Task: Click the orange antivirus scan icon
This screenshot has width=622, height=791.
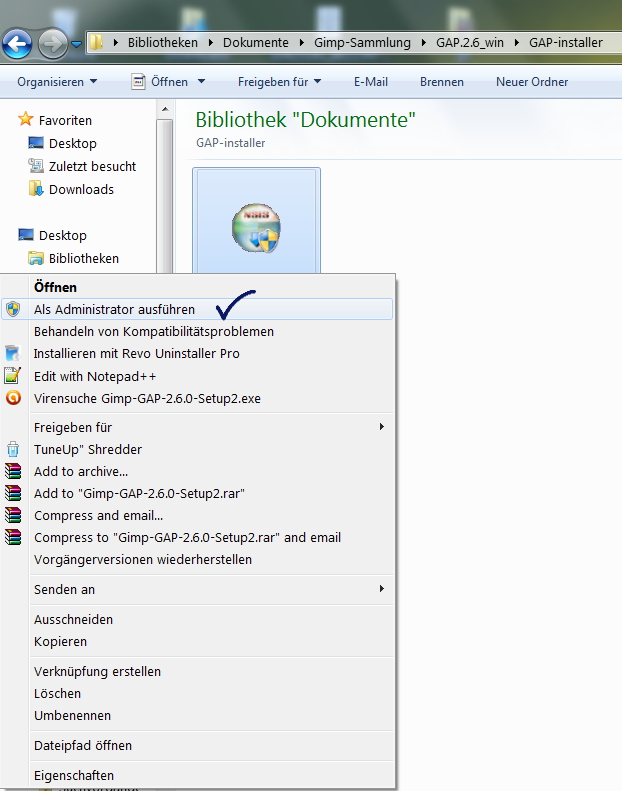Action: pos(13,398)
